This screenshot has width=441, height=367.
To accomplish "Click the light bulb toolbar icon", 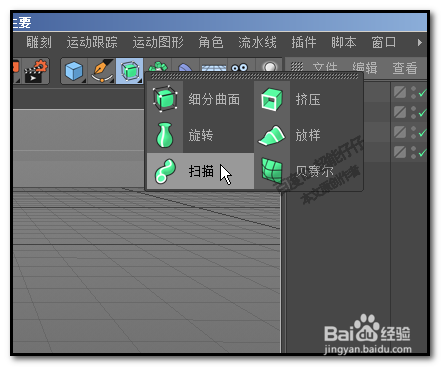I will pyautogui.click(x=270, y=67).
